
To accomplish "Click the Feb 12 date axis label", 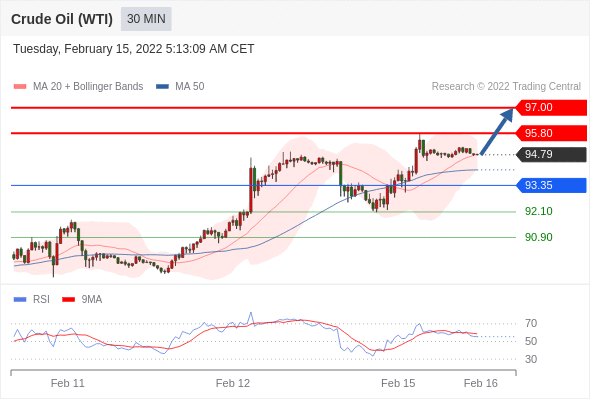I will point(233,383).
